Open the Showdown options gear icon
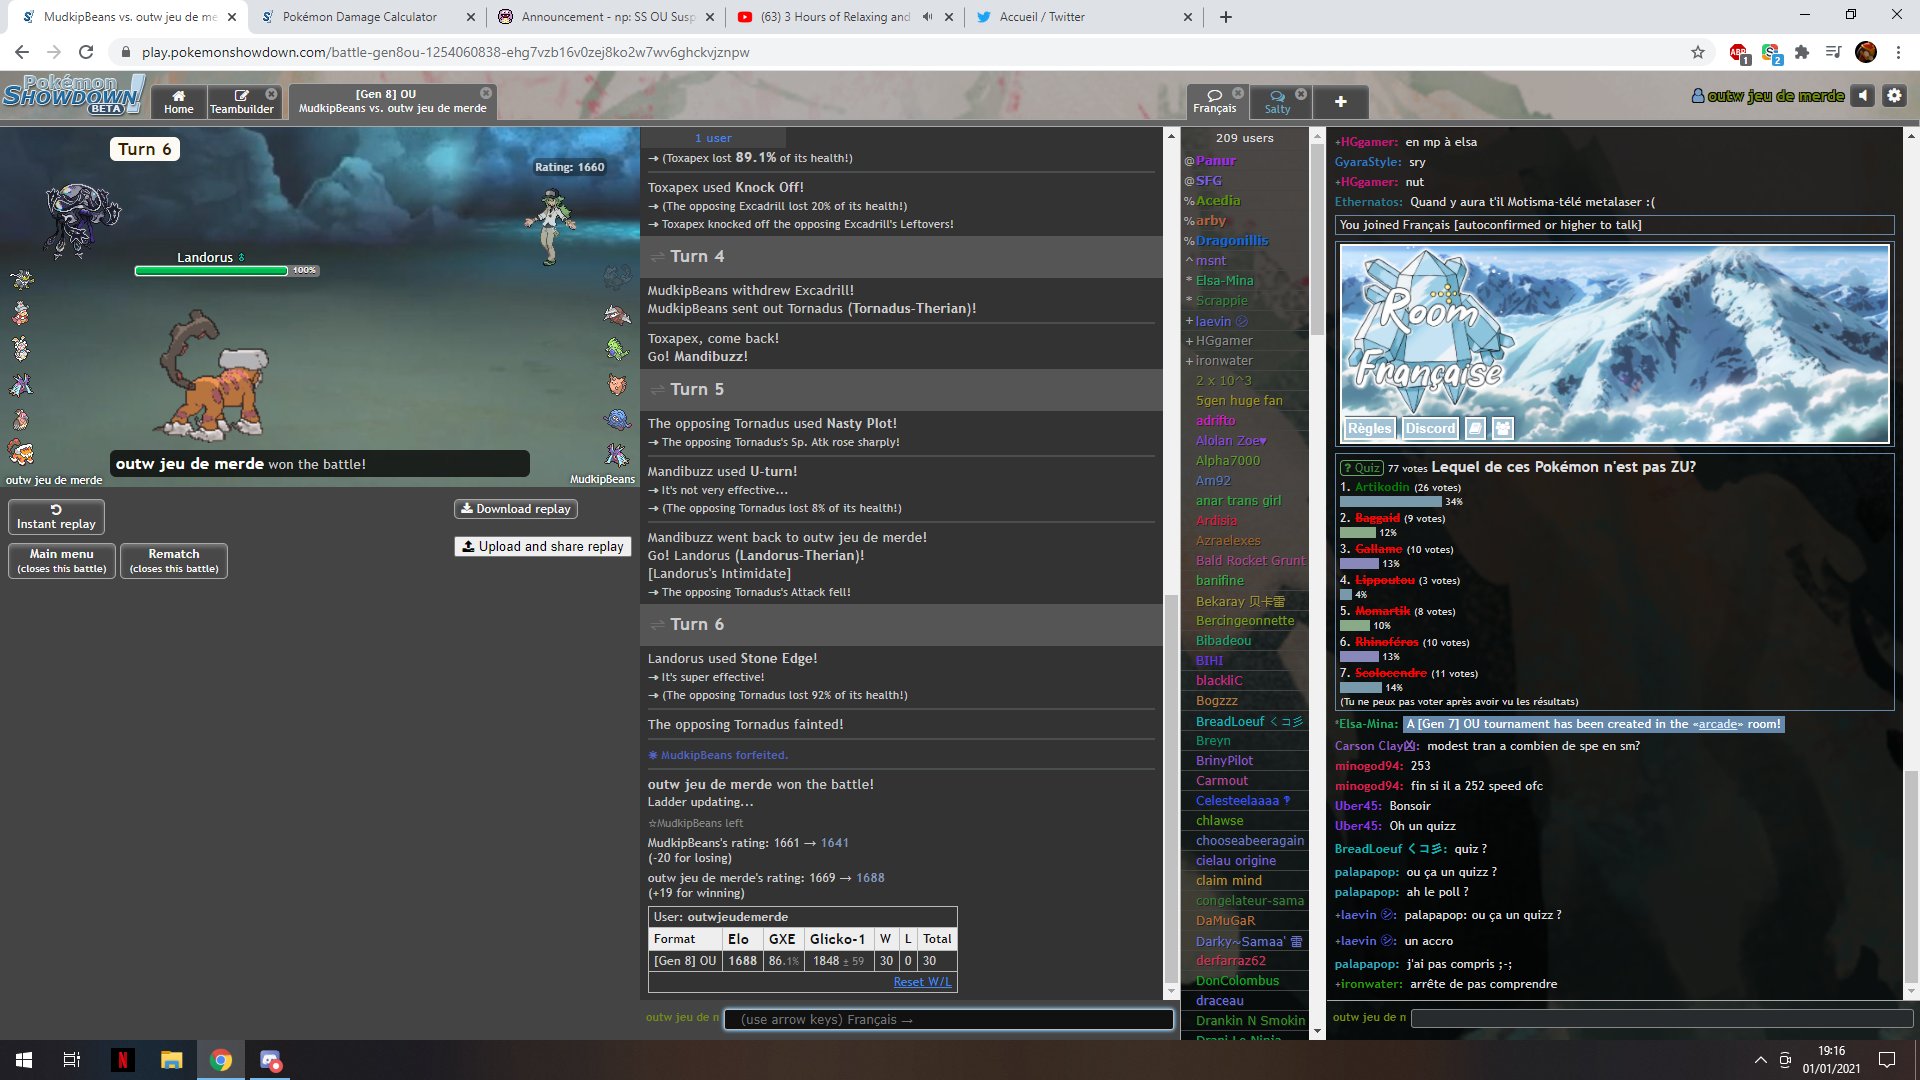Screen dimensions: 1920x1080 (1894, 96)
